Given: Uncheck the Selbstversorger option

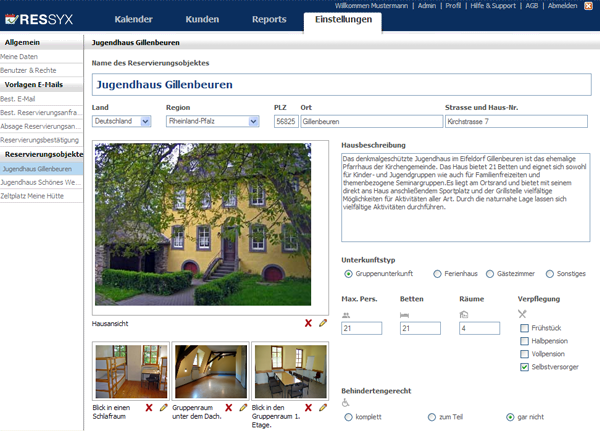Looking at the screenshot, I should coord(524,367).
